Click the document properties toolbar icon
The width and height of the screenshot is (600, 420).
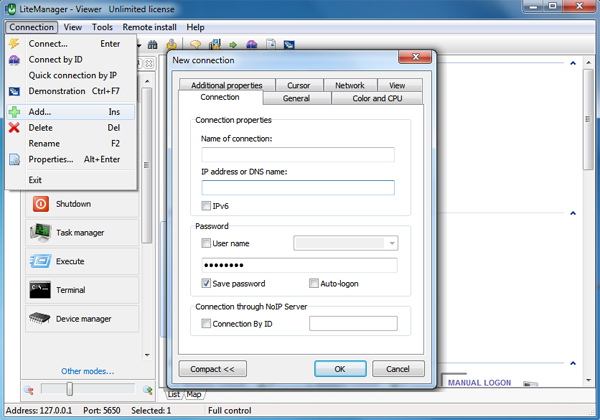[271, 44]
